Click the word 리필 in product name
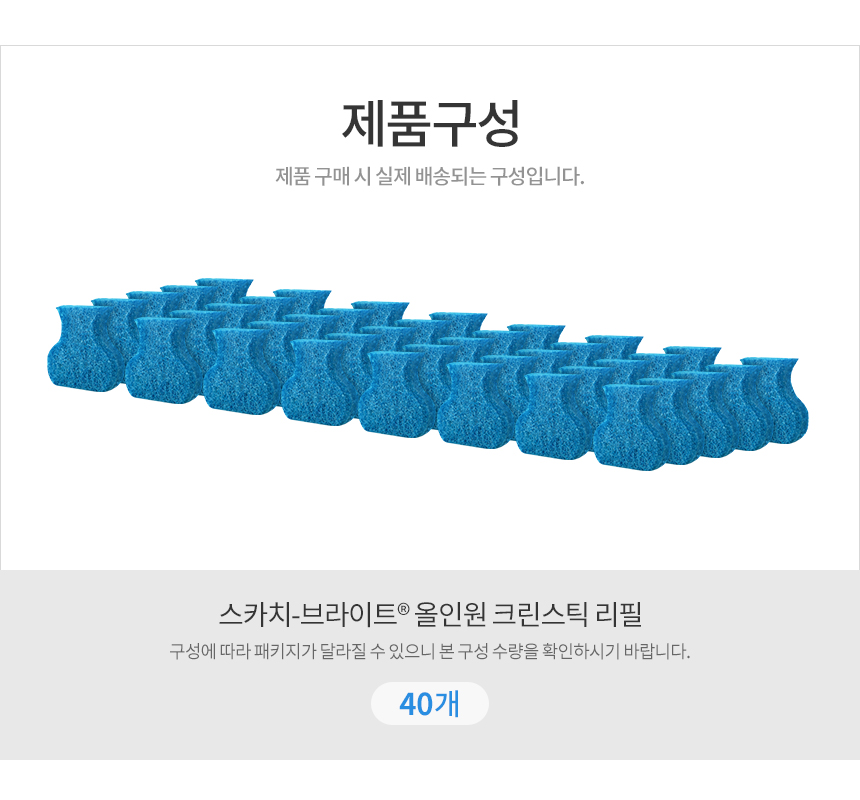The image size is (860, 800). (619, 614)
